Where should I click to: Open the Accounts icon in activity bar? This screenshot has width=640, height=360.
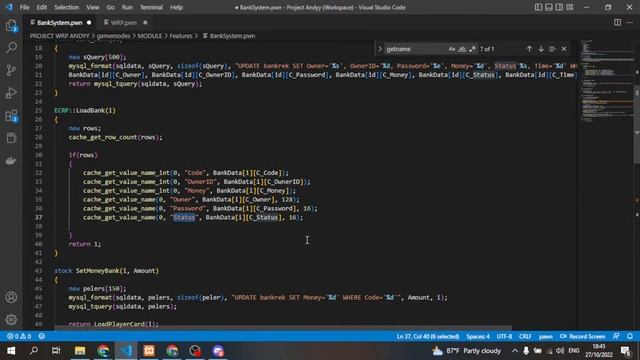(11, 297)
